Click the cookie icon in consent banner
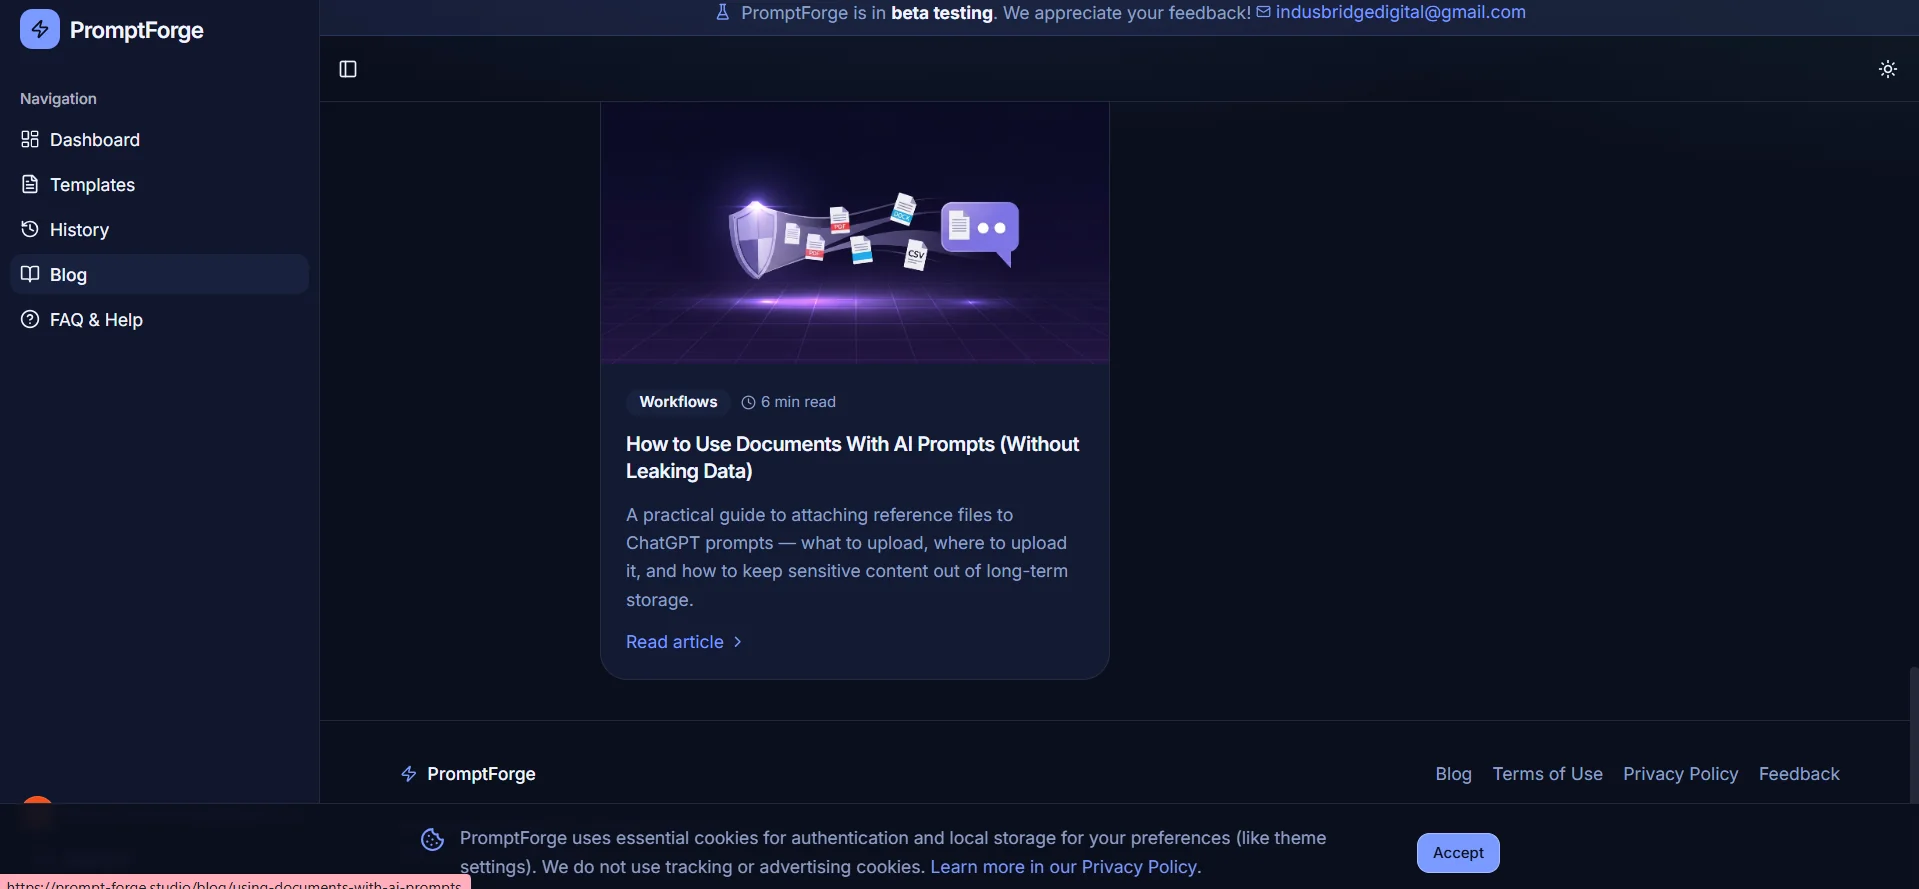 (432, 839)
